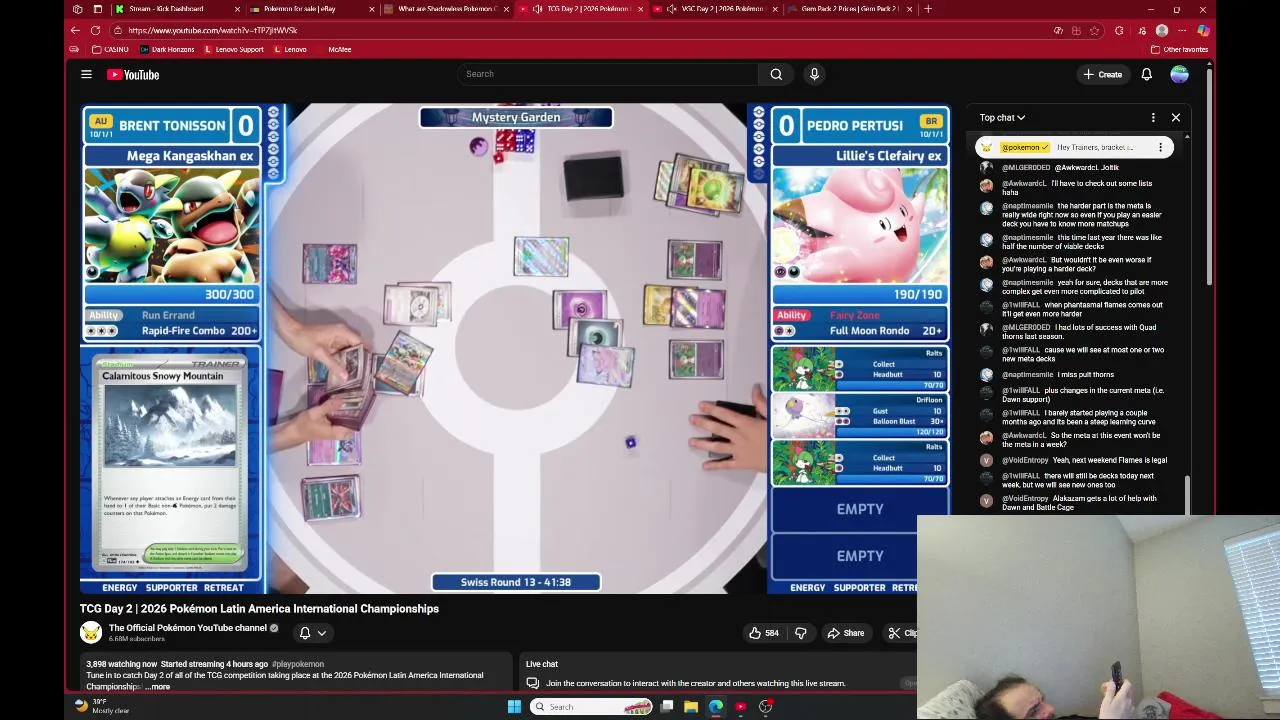
Task: Open the new tab with plus icon
Action: pos(928,9)
